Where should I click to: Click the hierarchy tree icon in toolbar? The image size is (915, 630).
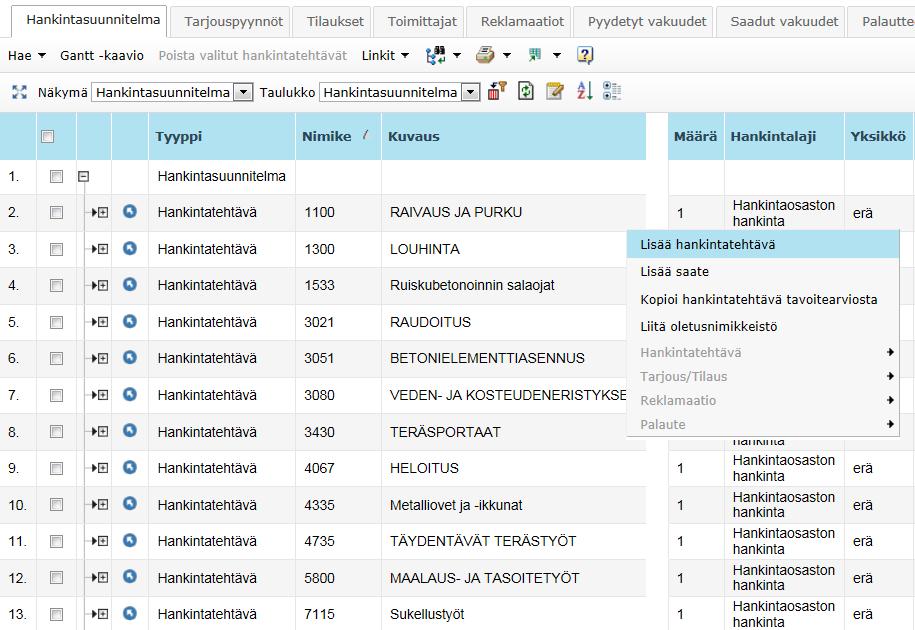435,55
